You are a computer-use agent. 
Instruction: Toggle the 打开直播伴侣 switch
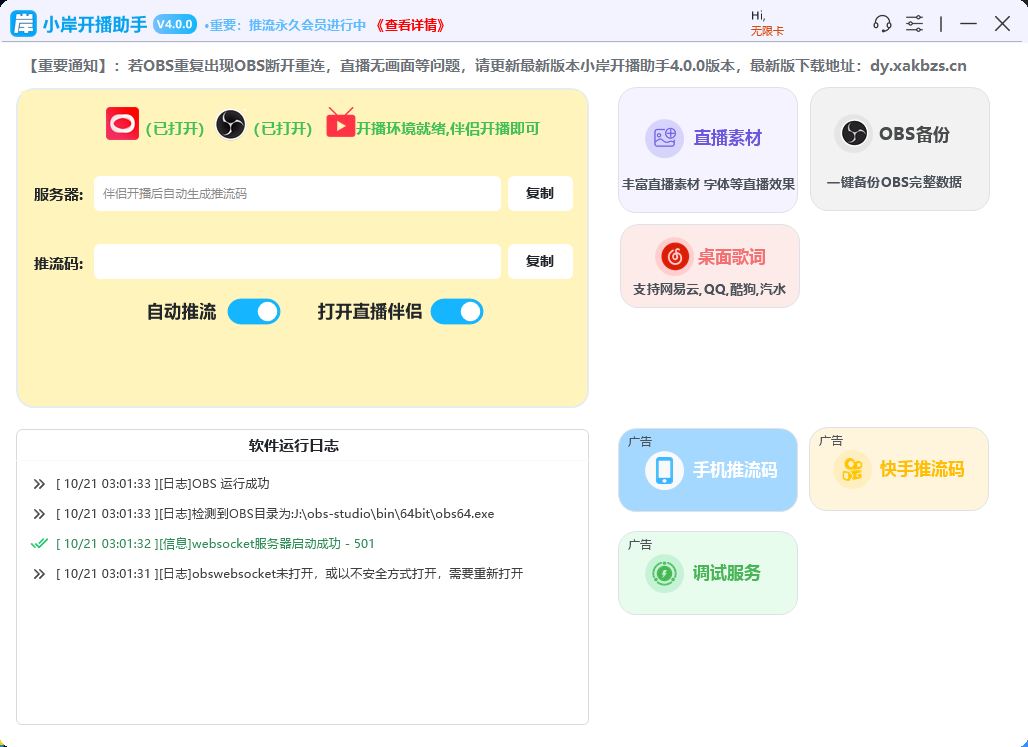[x=457, y=312]
